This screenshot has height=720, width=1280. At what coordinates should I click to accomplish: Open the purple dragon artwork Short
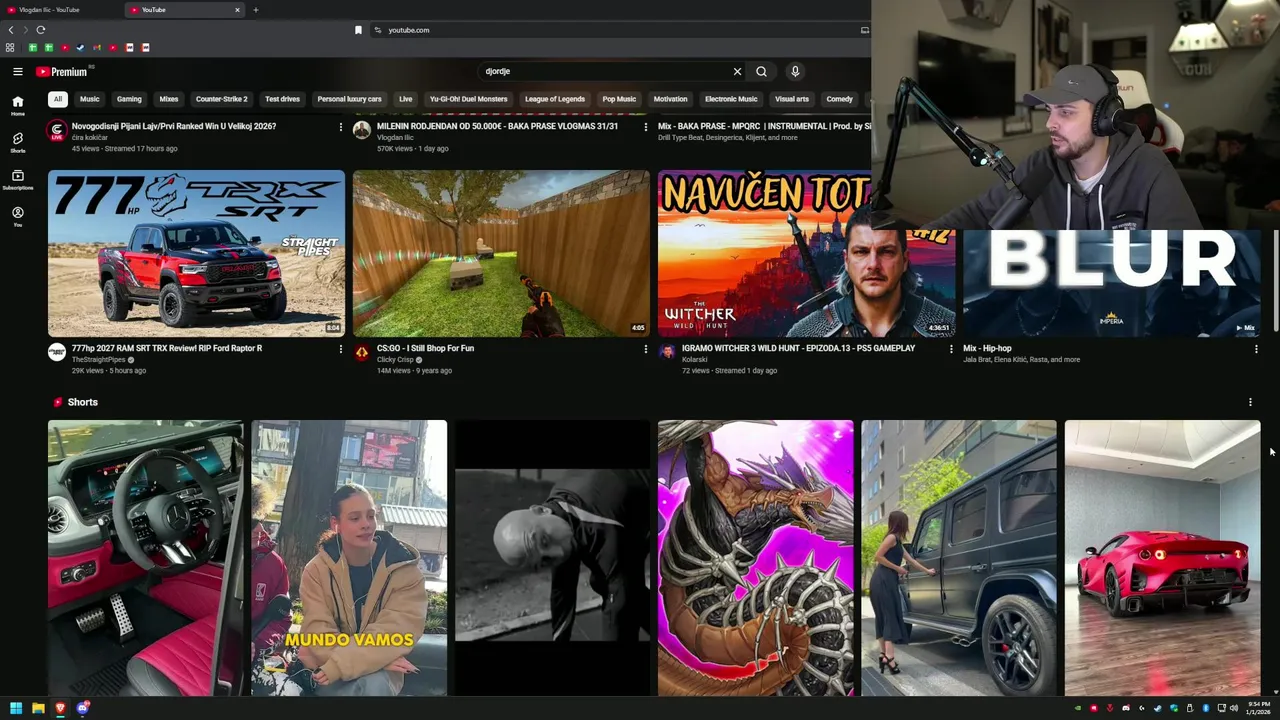click(x=756, y=558)
